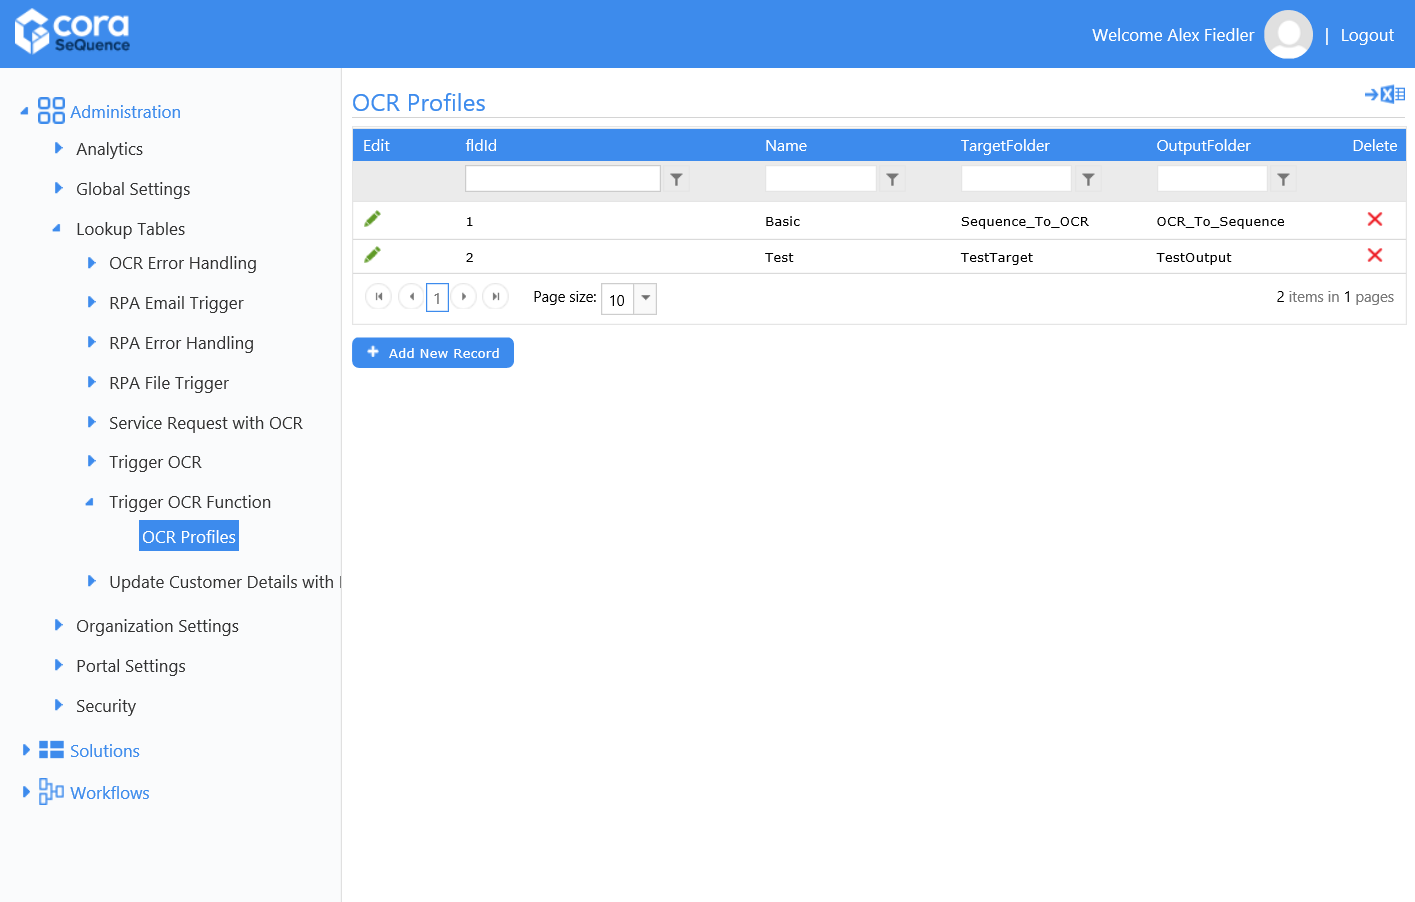Go to previous page of grid

tap(411, 297)
